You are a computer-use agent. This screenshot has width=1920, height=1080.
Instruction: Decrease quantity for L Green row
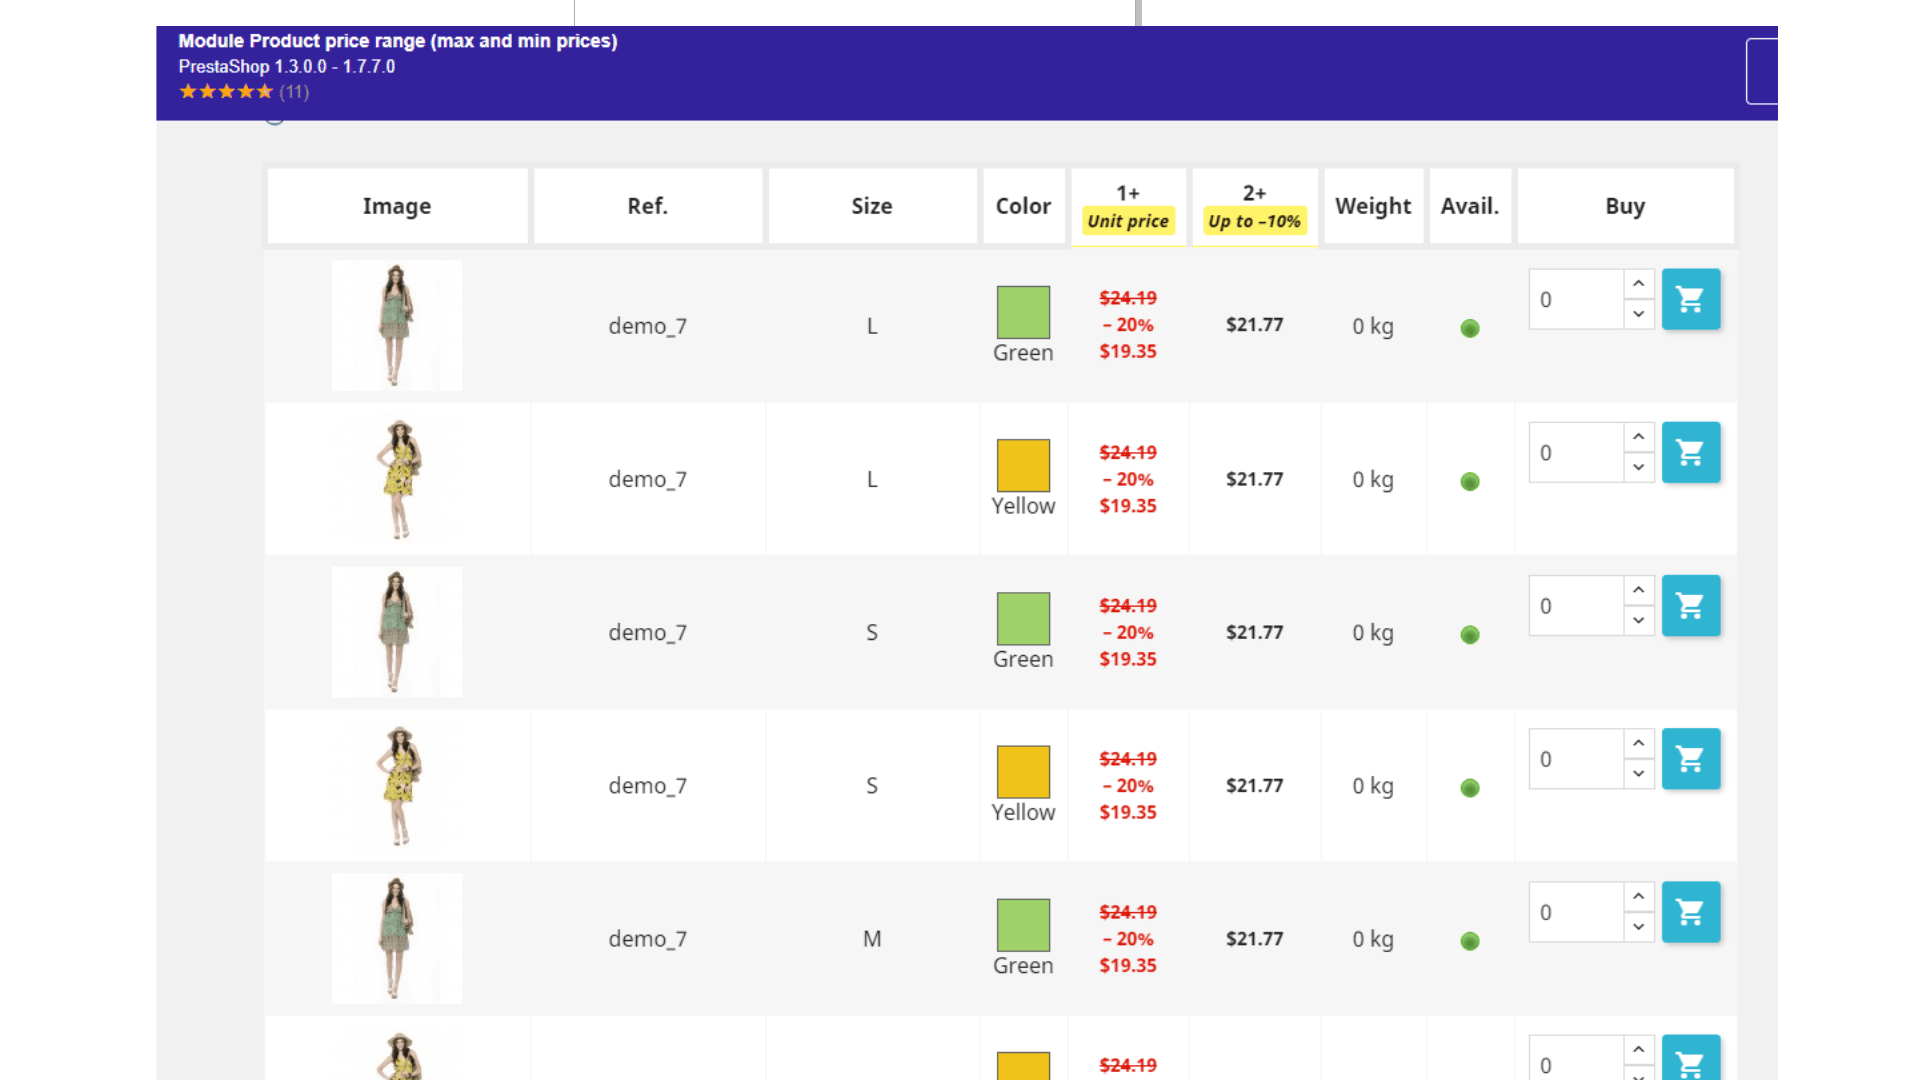tap(1638, 314)
